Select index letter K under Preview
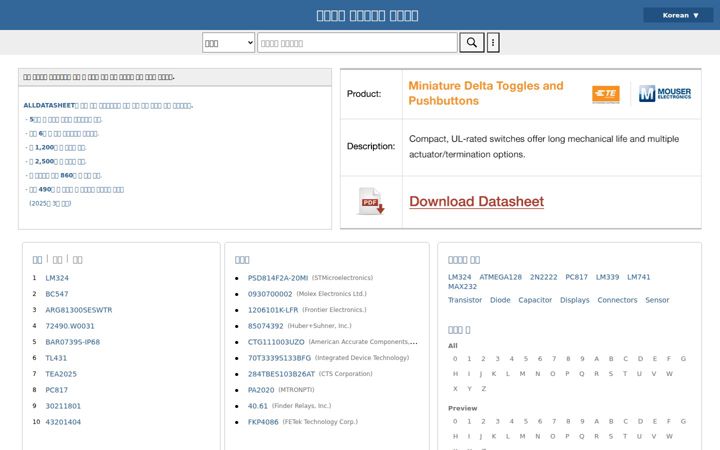Screen dimensions: 720x450 [x=494, y=436]
